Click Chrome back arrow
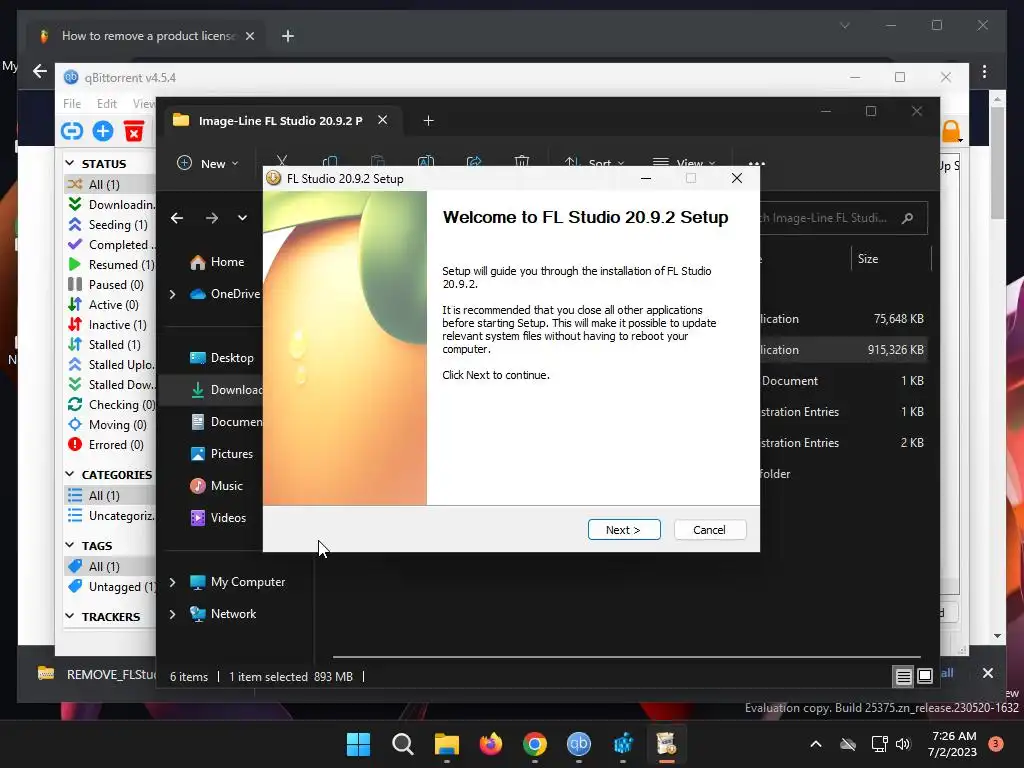 click(40, 71)
